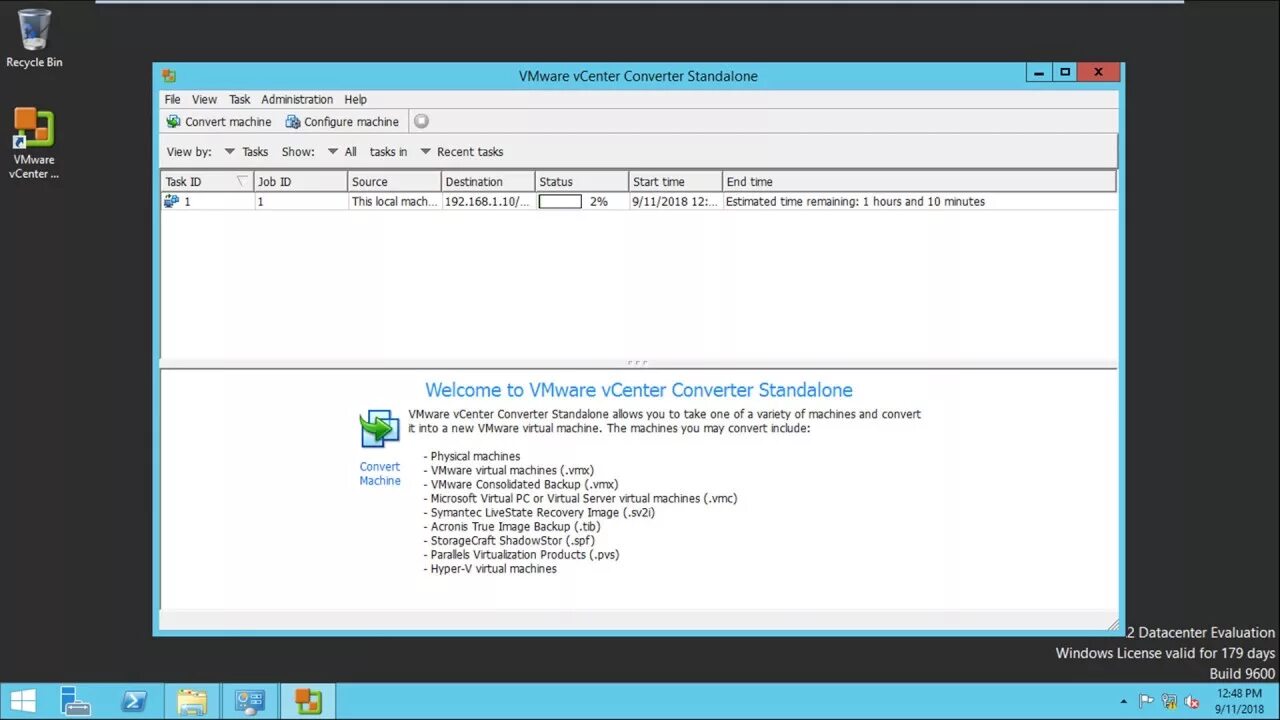Select the task 1 row icon
Image resolution: width=1280 pixels, height=720 pixels.
coord(171,201)
